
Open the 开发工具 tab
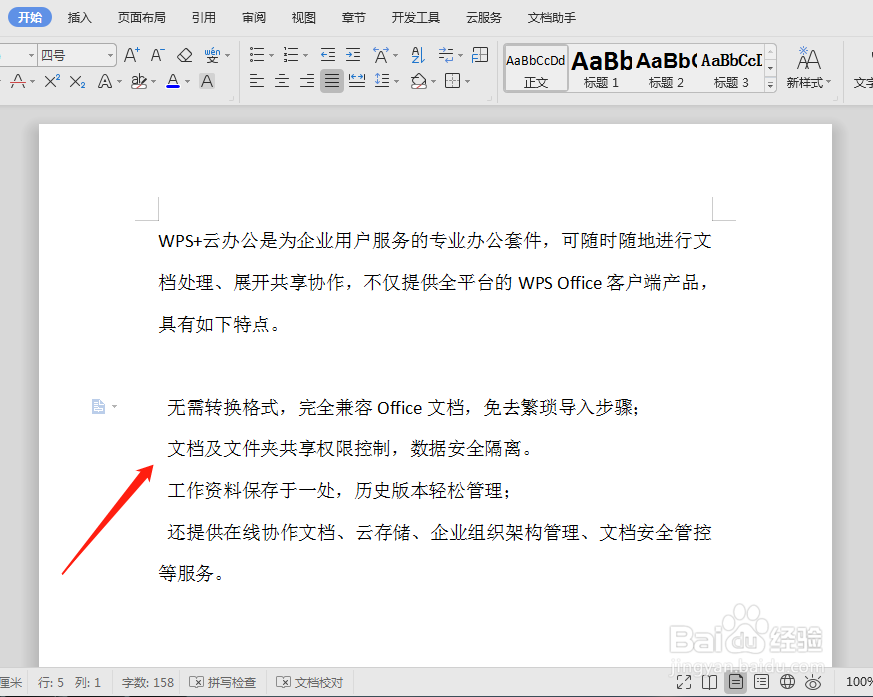tap(416, 18)
